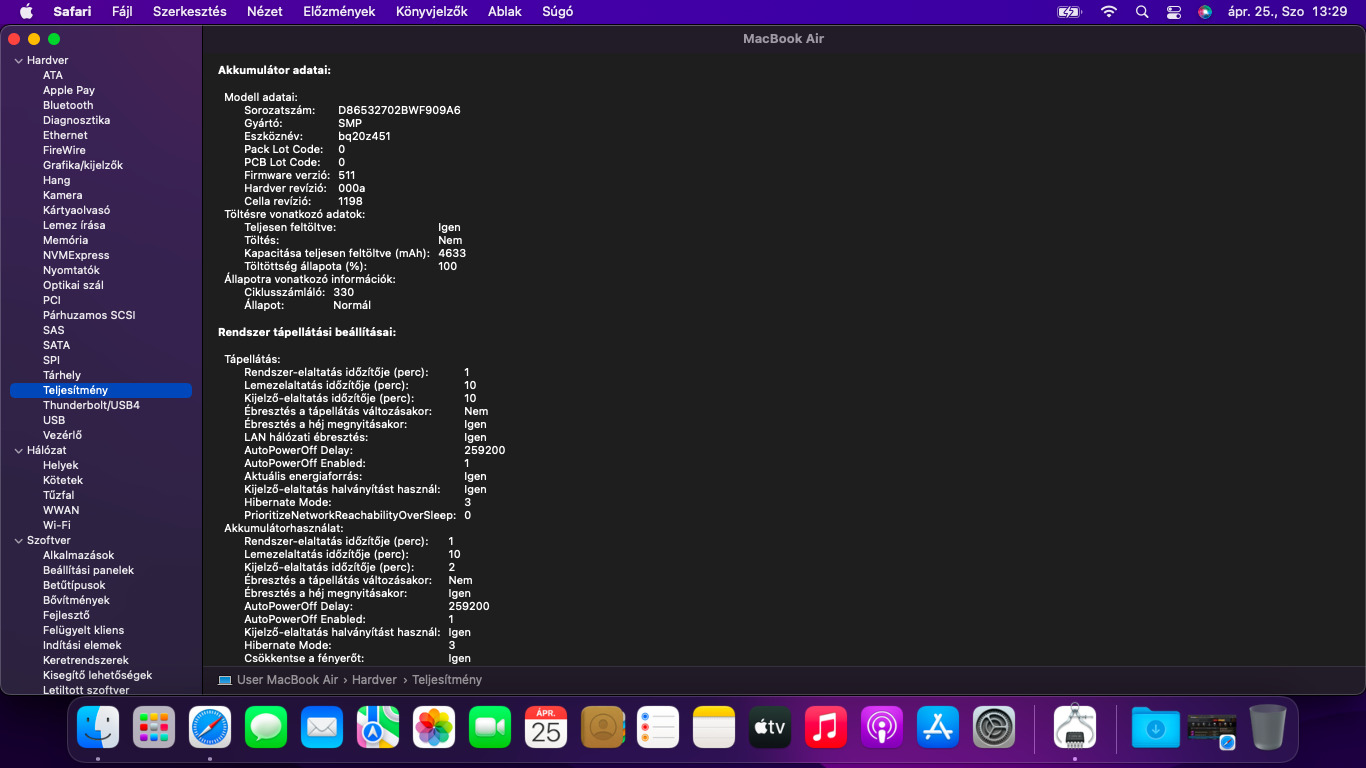The height and width of the screenshot is (768, 1366).
Task: Click Hardver in the path bar
Action: (x=375, y=680)
